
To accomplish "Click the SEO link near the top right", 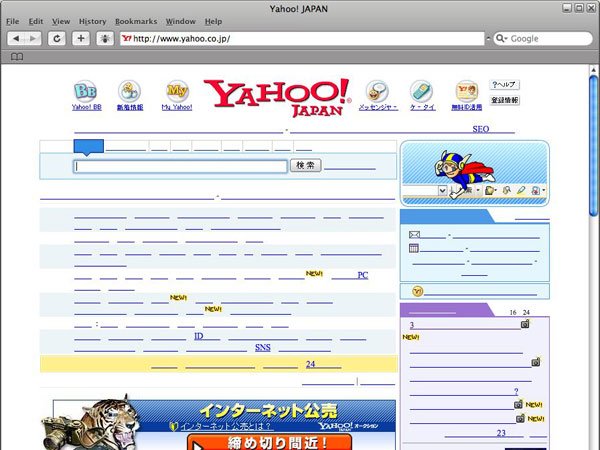I will pyautogui.click(x=481, y=129).
